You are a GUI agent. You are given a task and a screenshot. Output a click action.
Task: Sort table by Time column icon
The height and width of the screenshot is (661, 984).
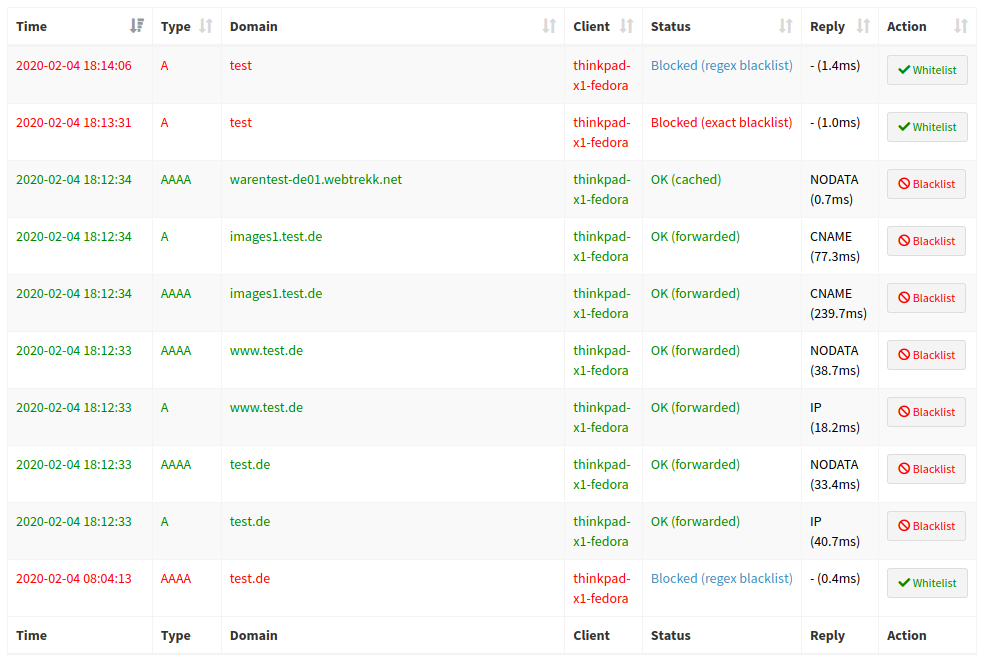tap(137, 26)
